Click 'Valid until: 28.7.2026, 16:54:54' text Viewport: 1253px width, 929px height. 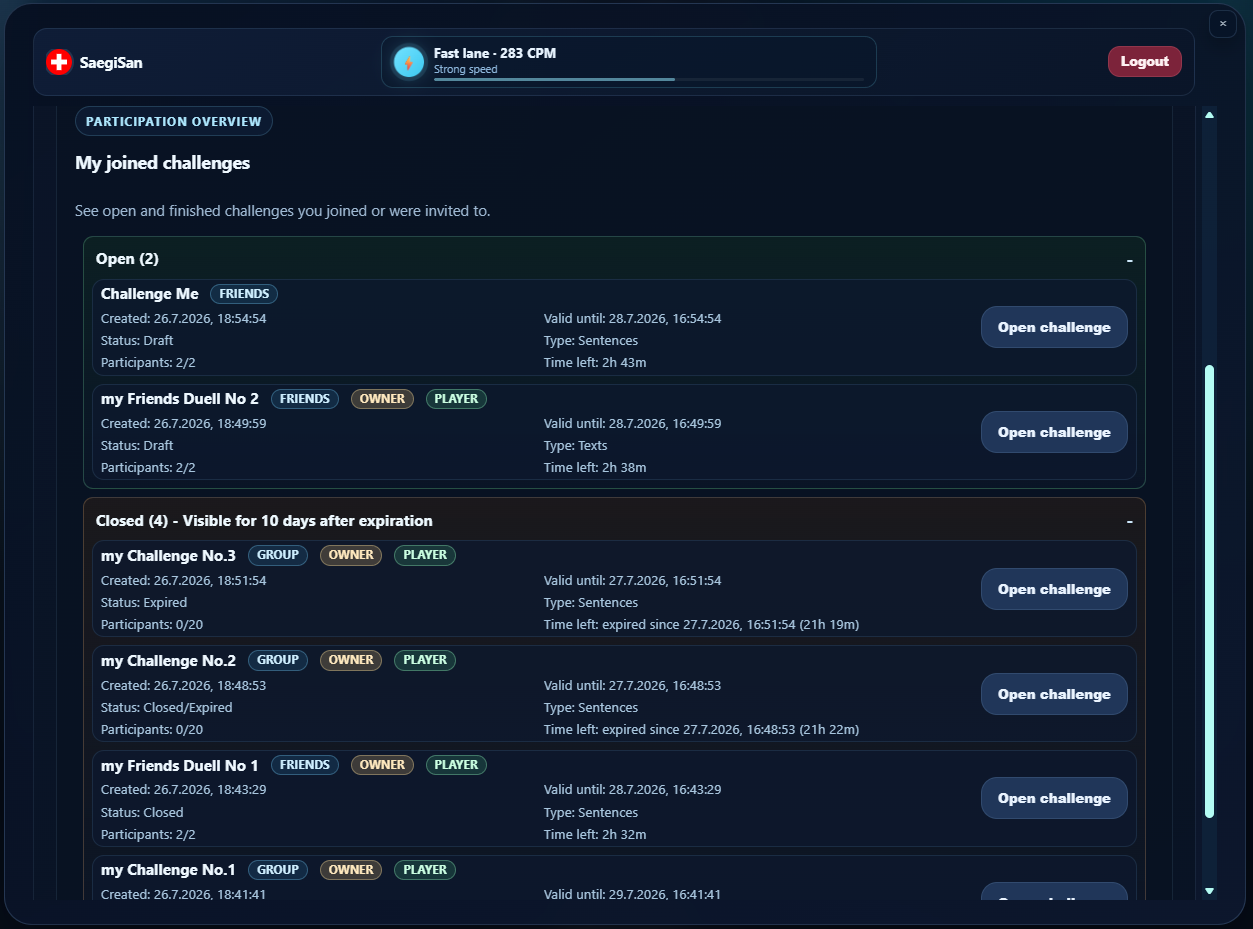pos(632,319)
